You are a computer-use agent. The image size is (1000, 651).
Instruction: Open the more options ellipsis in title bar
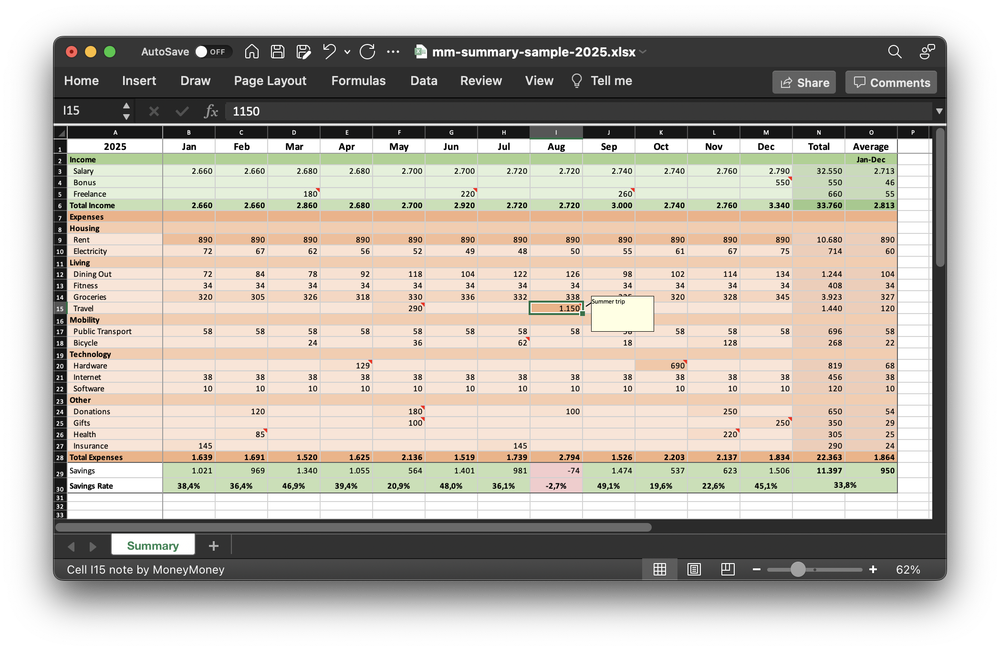pos(393,51)
